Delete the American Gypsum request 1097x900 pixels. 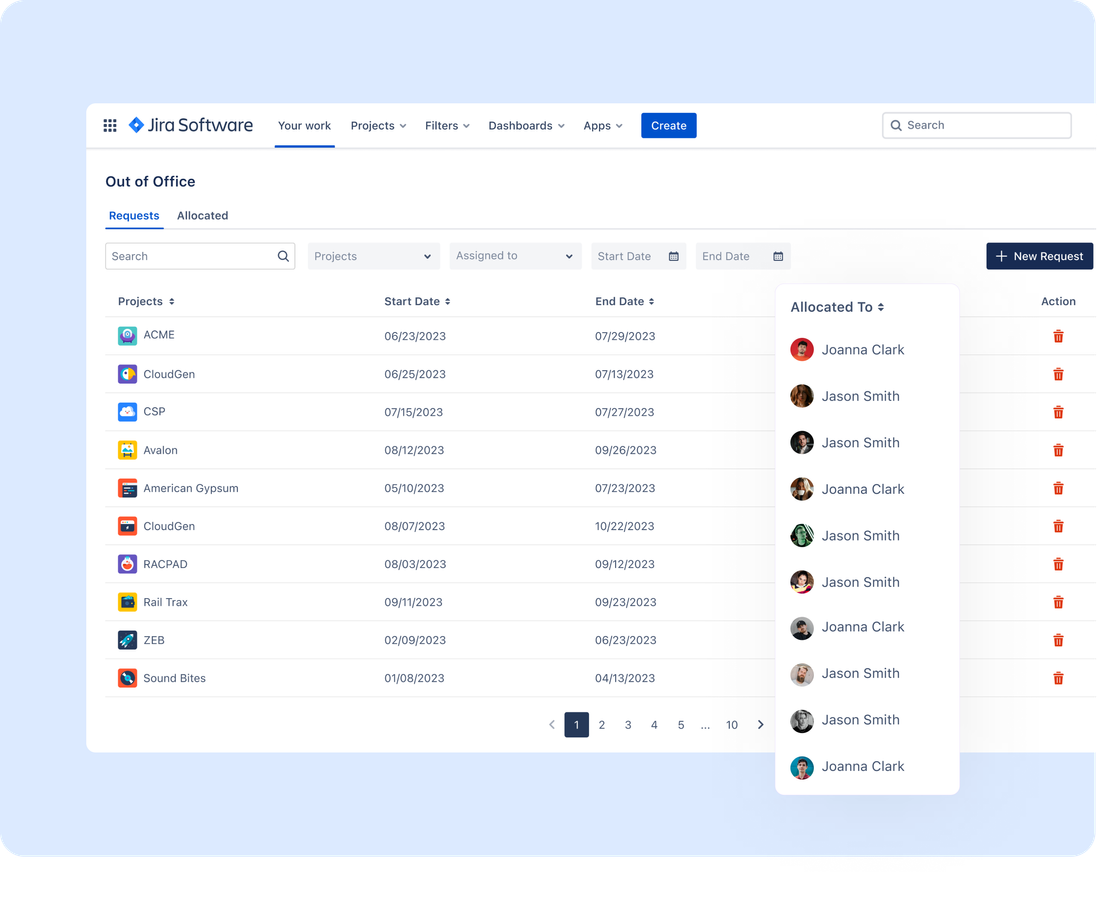click(x=1059, y=488)
